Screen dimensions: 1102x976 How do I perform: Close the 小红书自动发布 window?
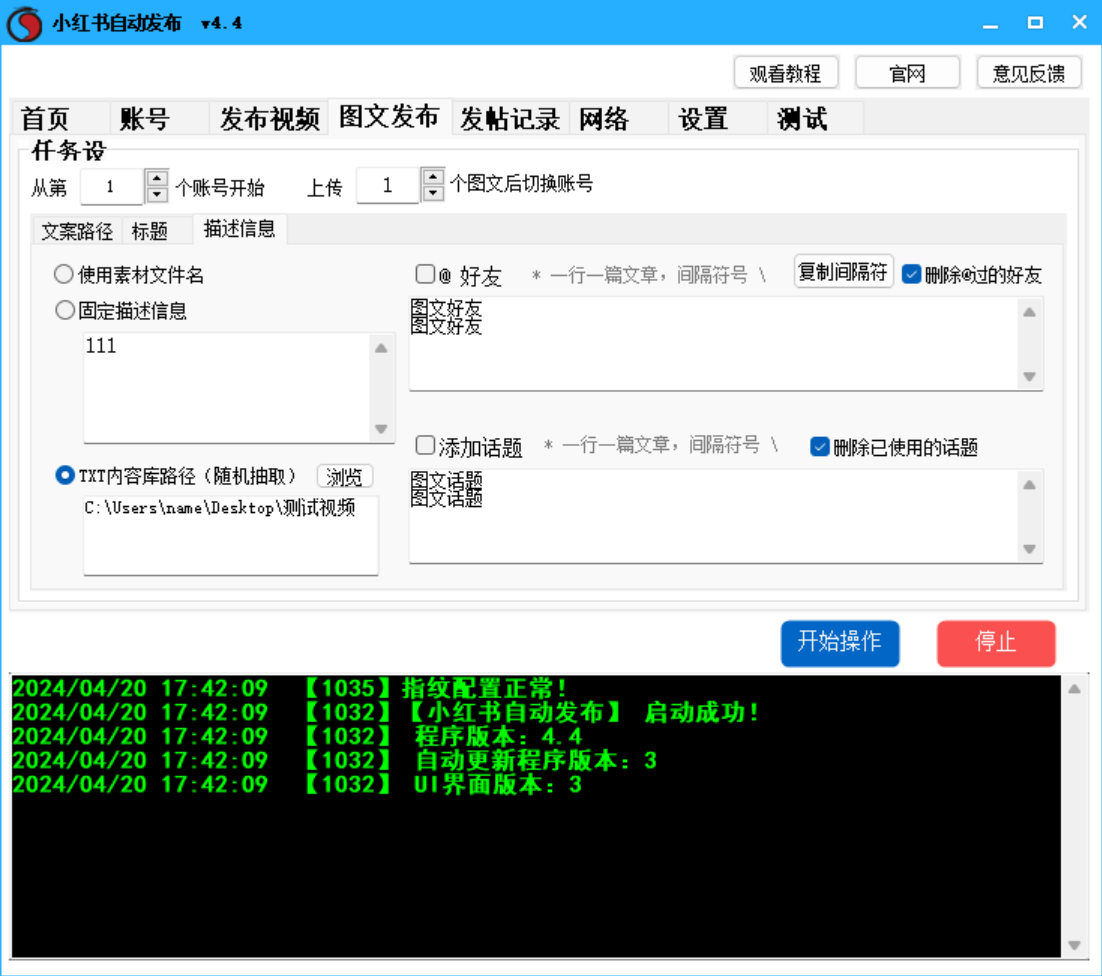pyautogui.click(x=1080, y=23)
